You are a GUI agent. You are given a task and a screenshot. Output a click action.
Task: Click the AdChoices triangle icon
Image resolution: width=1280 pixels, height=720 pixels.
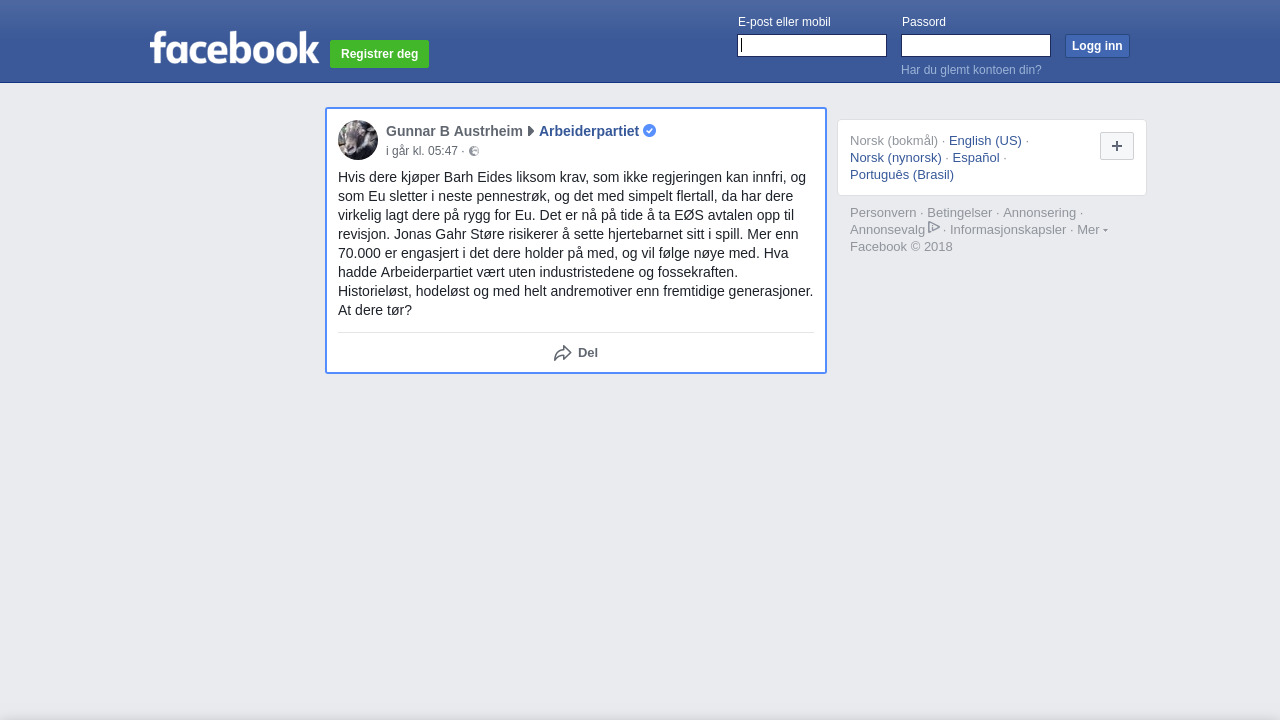pos(934,228)
